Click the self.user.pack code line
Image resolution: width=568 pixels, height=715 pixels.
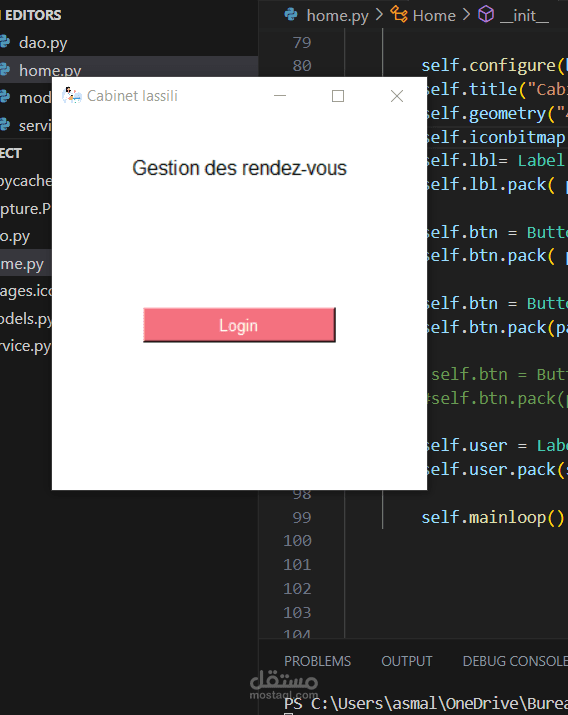tap(496, 469)
